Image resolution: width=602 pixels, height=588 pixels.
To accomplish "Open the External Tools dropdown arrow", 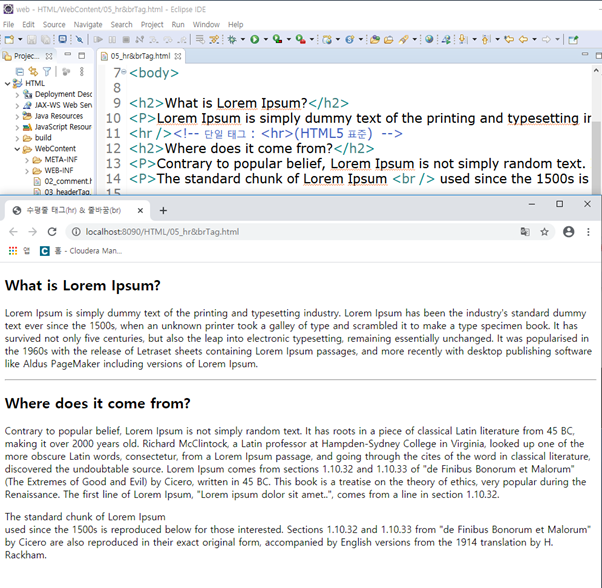I will pyautogui.click(x=312, y=40).
